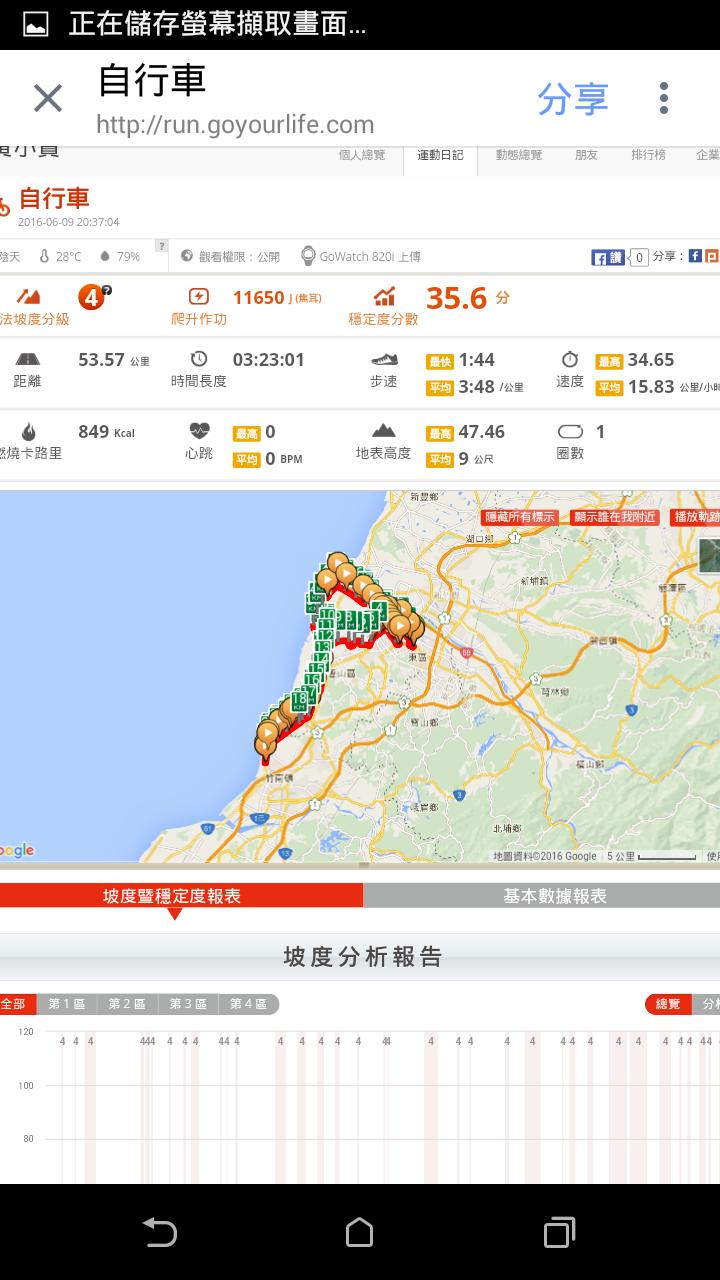This screenshot has height=1280, width=720.
Task: Select 第2區 zone filter
Action: (127, 1004)
